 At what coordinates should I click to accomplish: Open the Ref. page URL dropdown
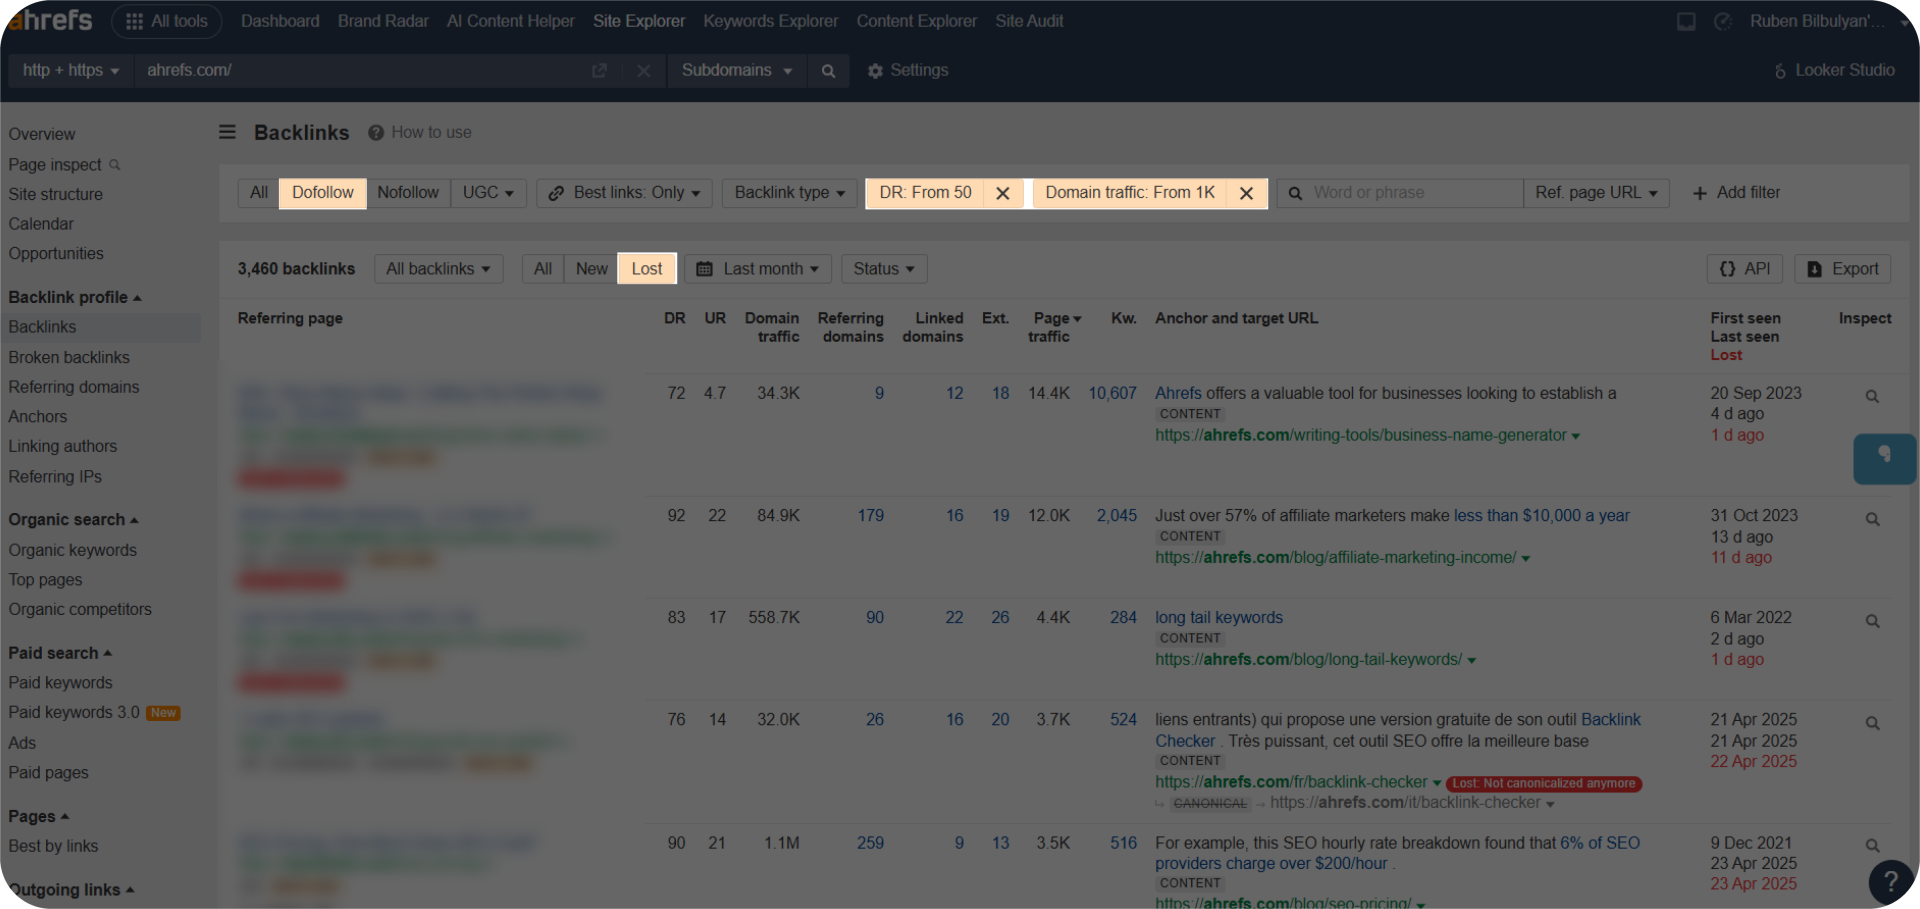[1596, 193]
